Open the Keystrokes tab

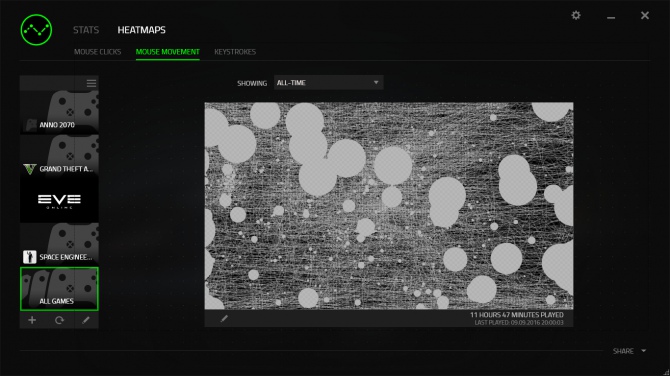(235, 52)
